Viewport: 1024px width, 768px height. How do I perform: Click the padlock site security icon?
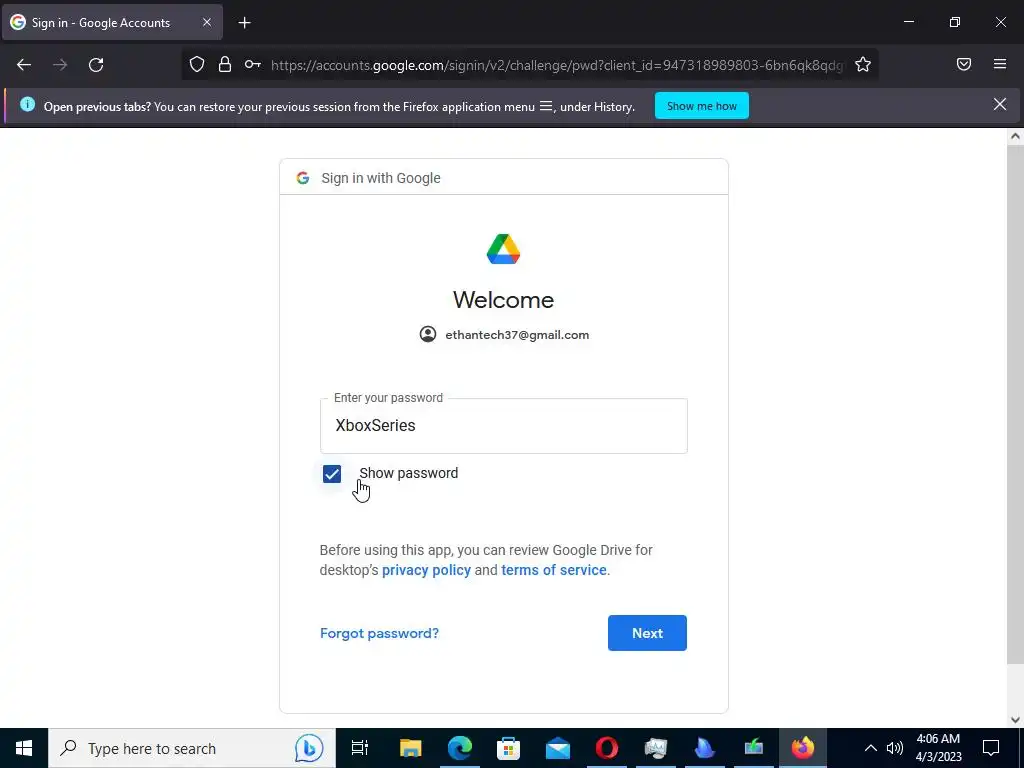[225, 64]
